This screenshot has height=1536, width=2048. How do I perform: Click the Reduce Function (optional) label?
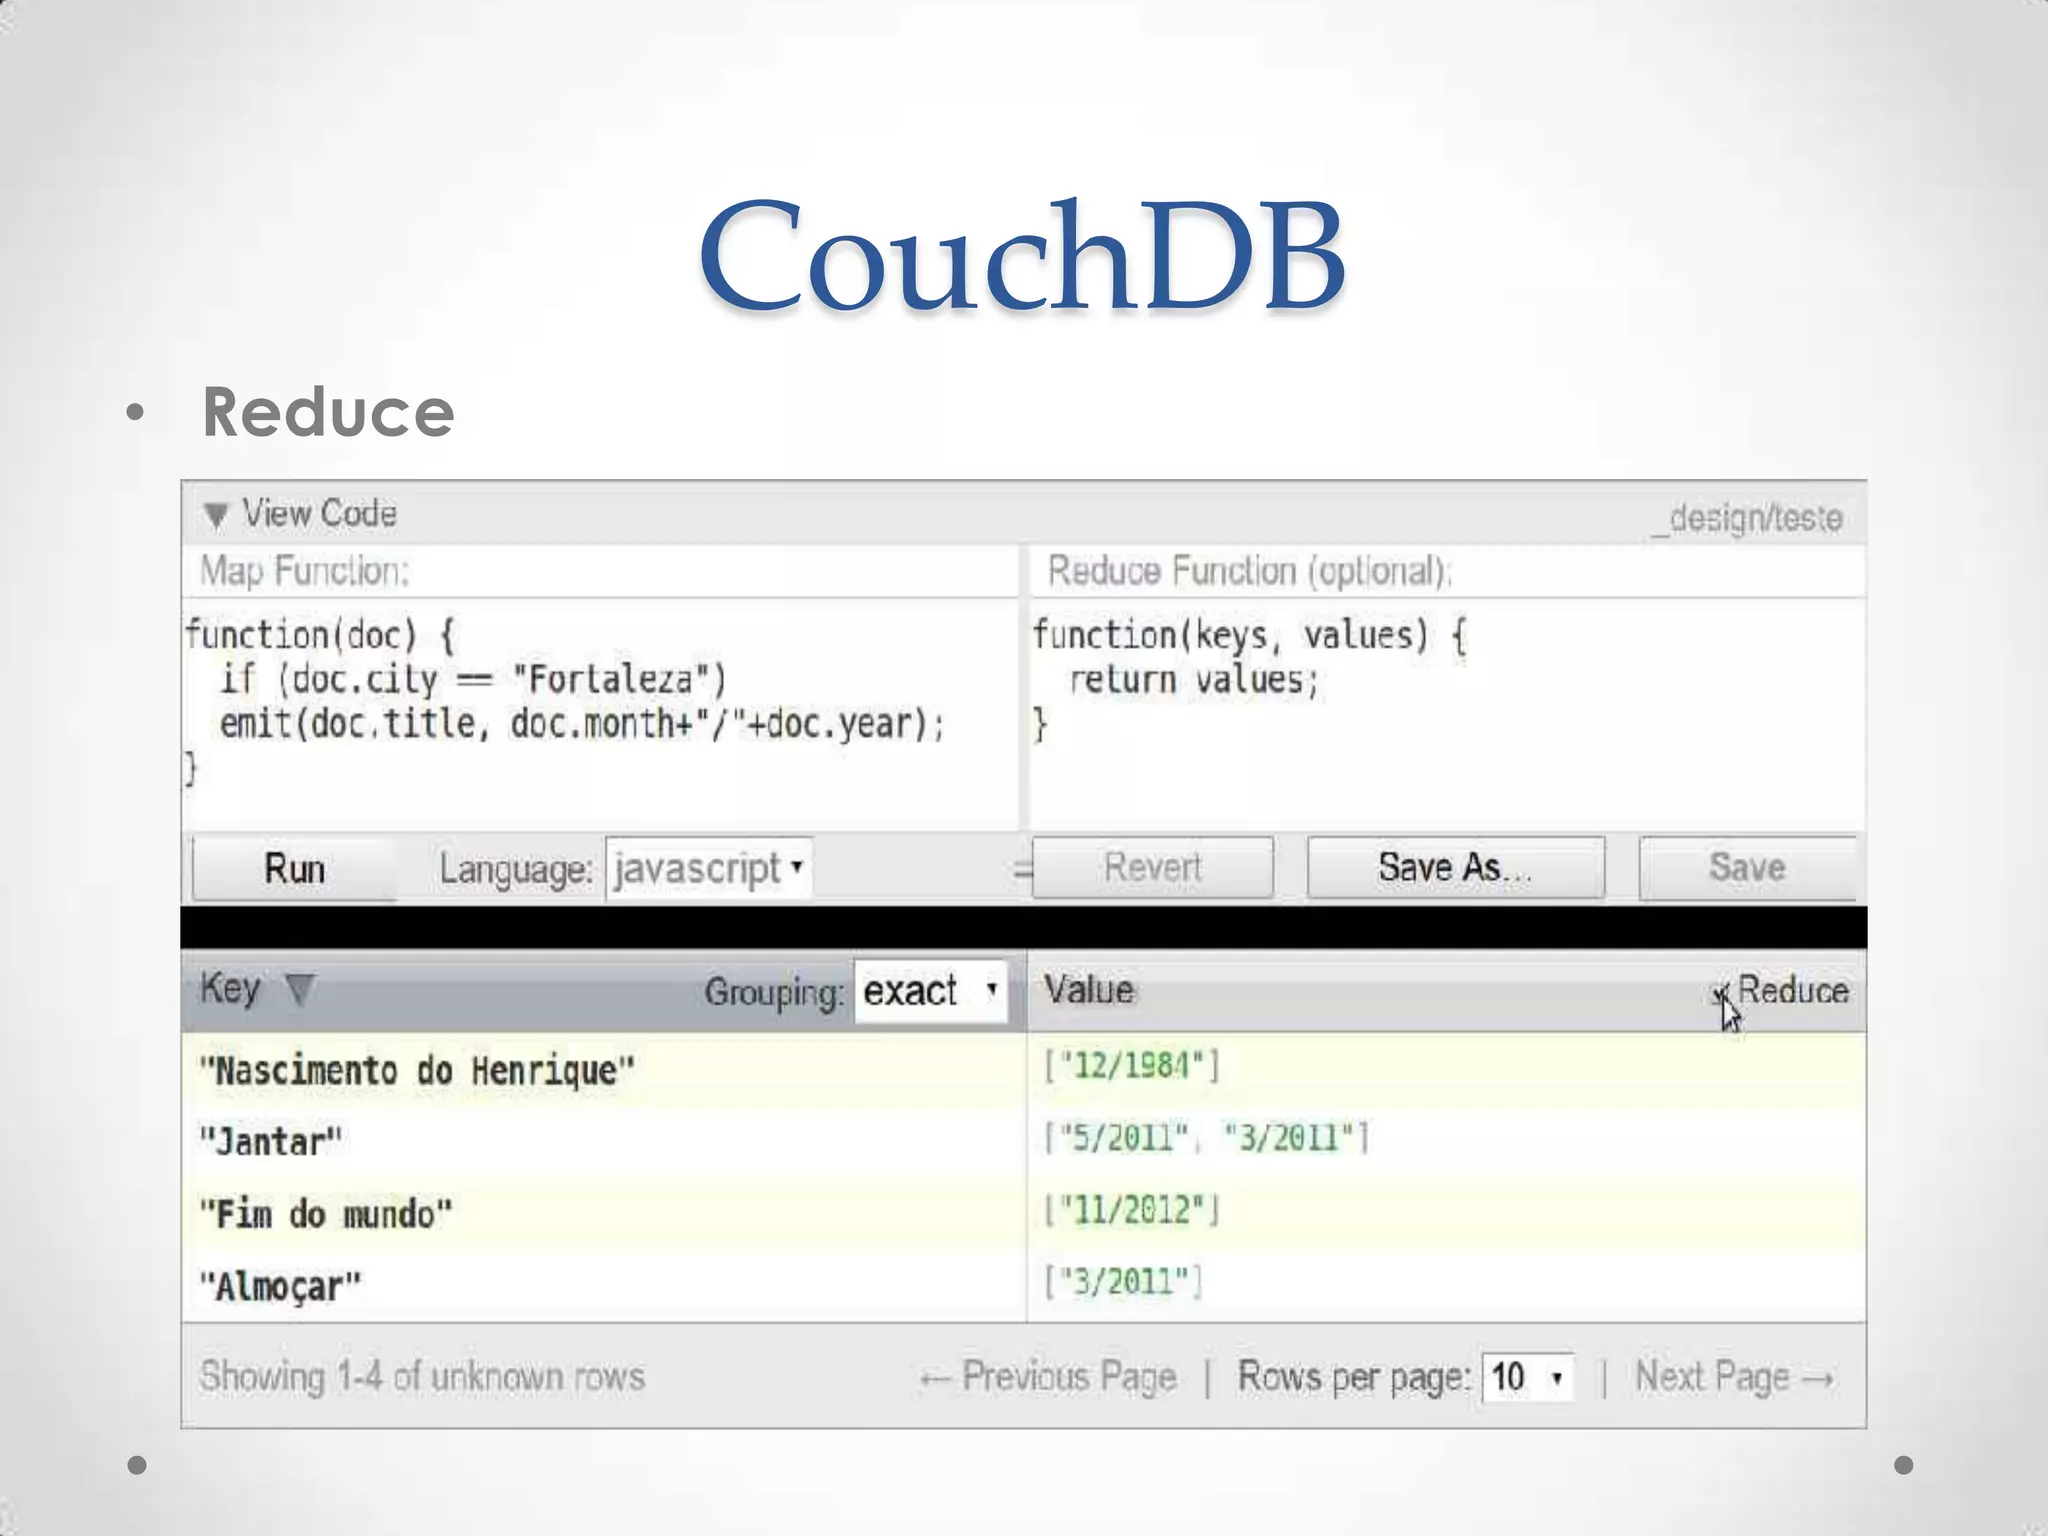1249,571
